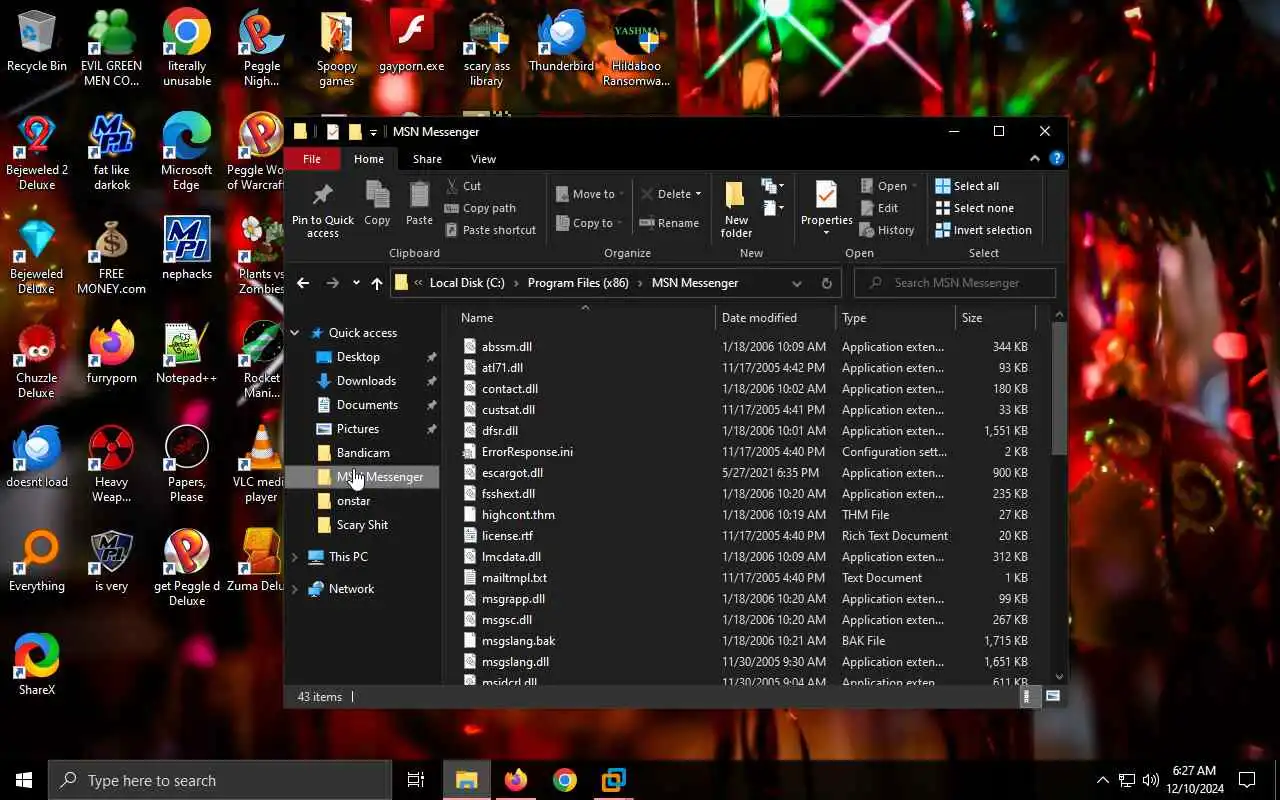Image resolution: width=1280 pixels, height=800 pixels.
Task: Open the Delete dropdown arrow
Action: click(x=698, y=194)
